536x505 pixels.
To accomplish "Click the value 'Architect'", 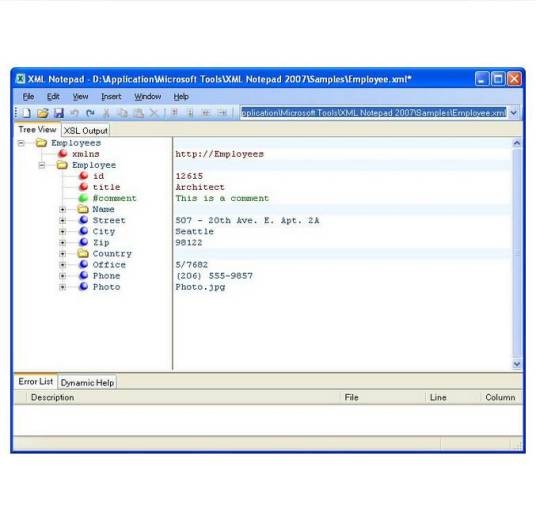I will [x=200, y=187].
